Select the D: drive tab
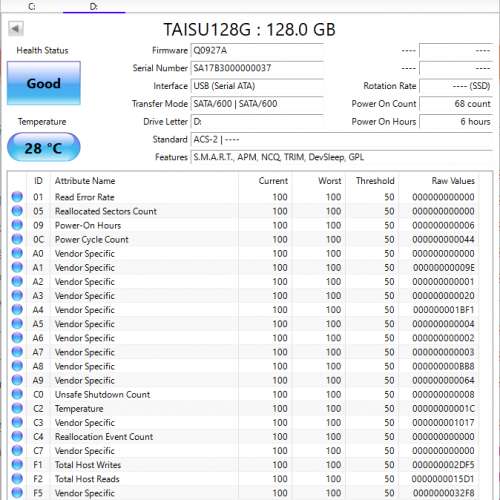The height and width of the screenshot is (500, 500). (x=94, y=6)
